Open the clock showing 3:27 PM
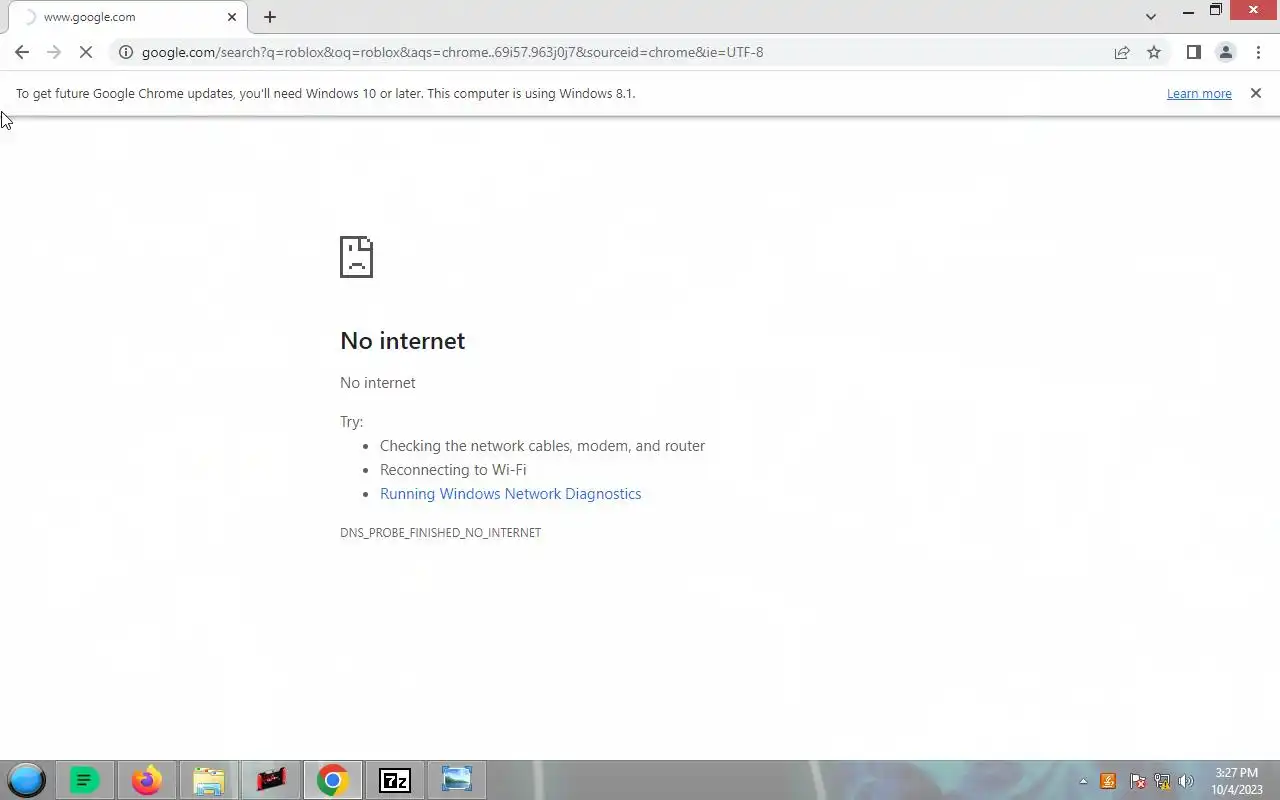This screenshot has width=1280, height=800. pos(1236,781)
